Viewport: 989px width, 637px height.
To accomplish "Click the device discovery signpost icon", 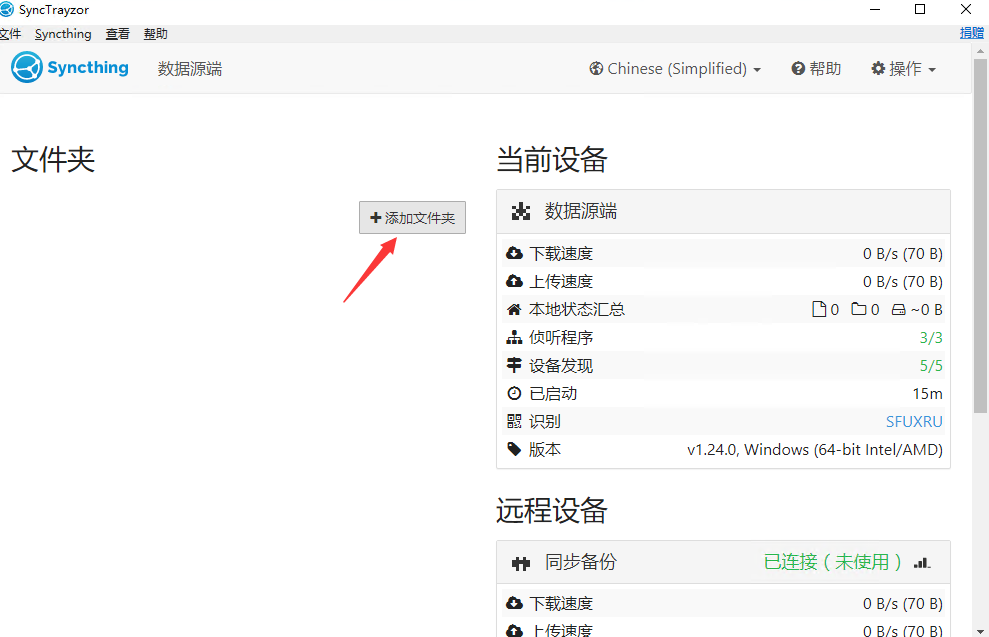I will [x=515, y=366].
